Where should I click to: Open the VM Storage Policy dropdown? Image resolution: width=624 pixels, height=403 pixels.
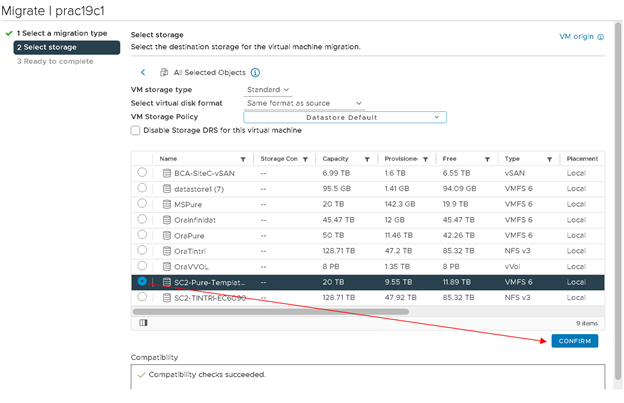tap(345, 117)
